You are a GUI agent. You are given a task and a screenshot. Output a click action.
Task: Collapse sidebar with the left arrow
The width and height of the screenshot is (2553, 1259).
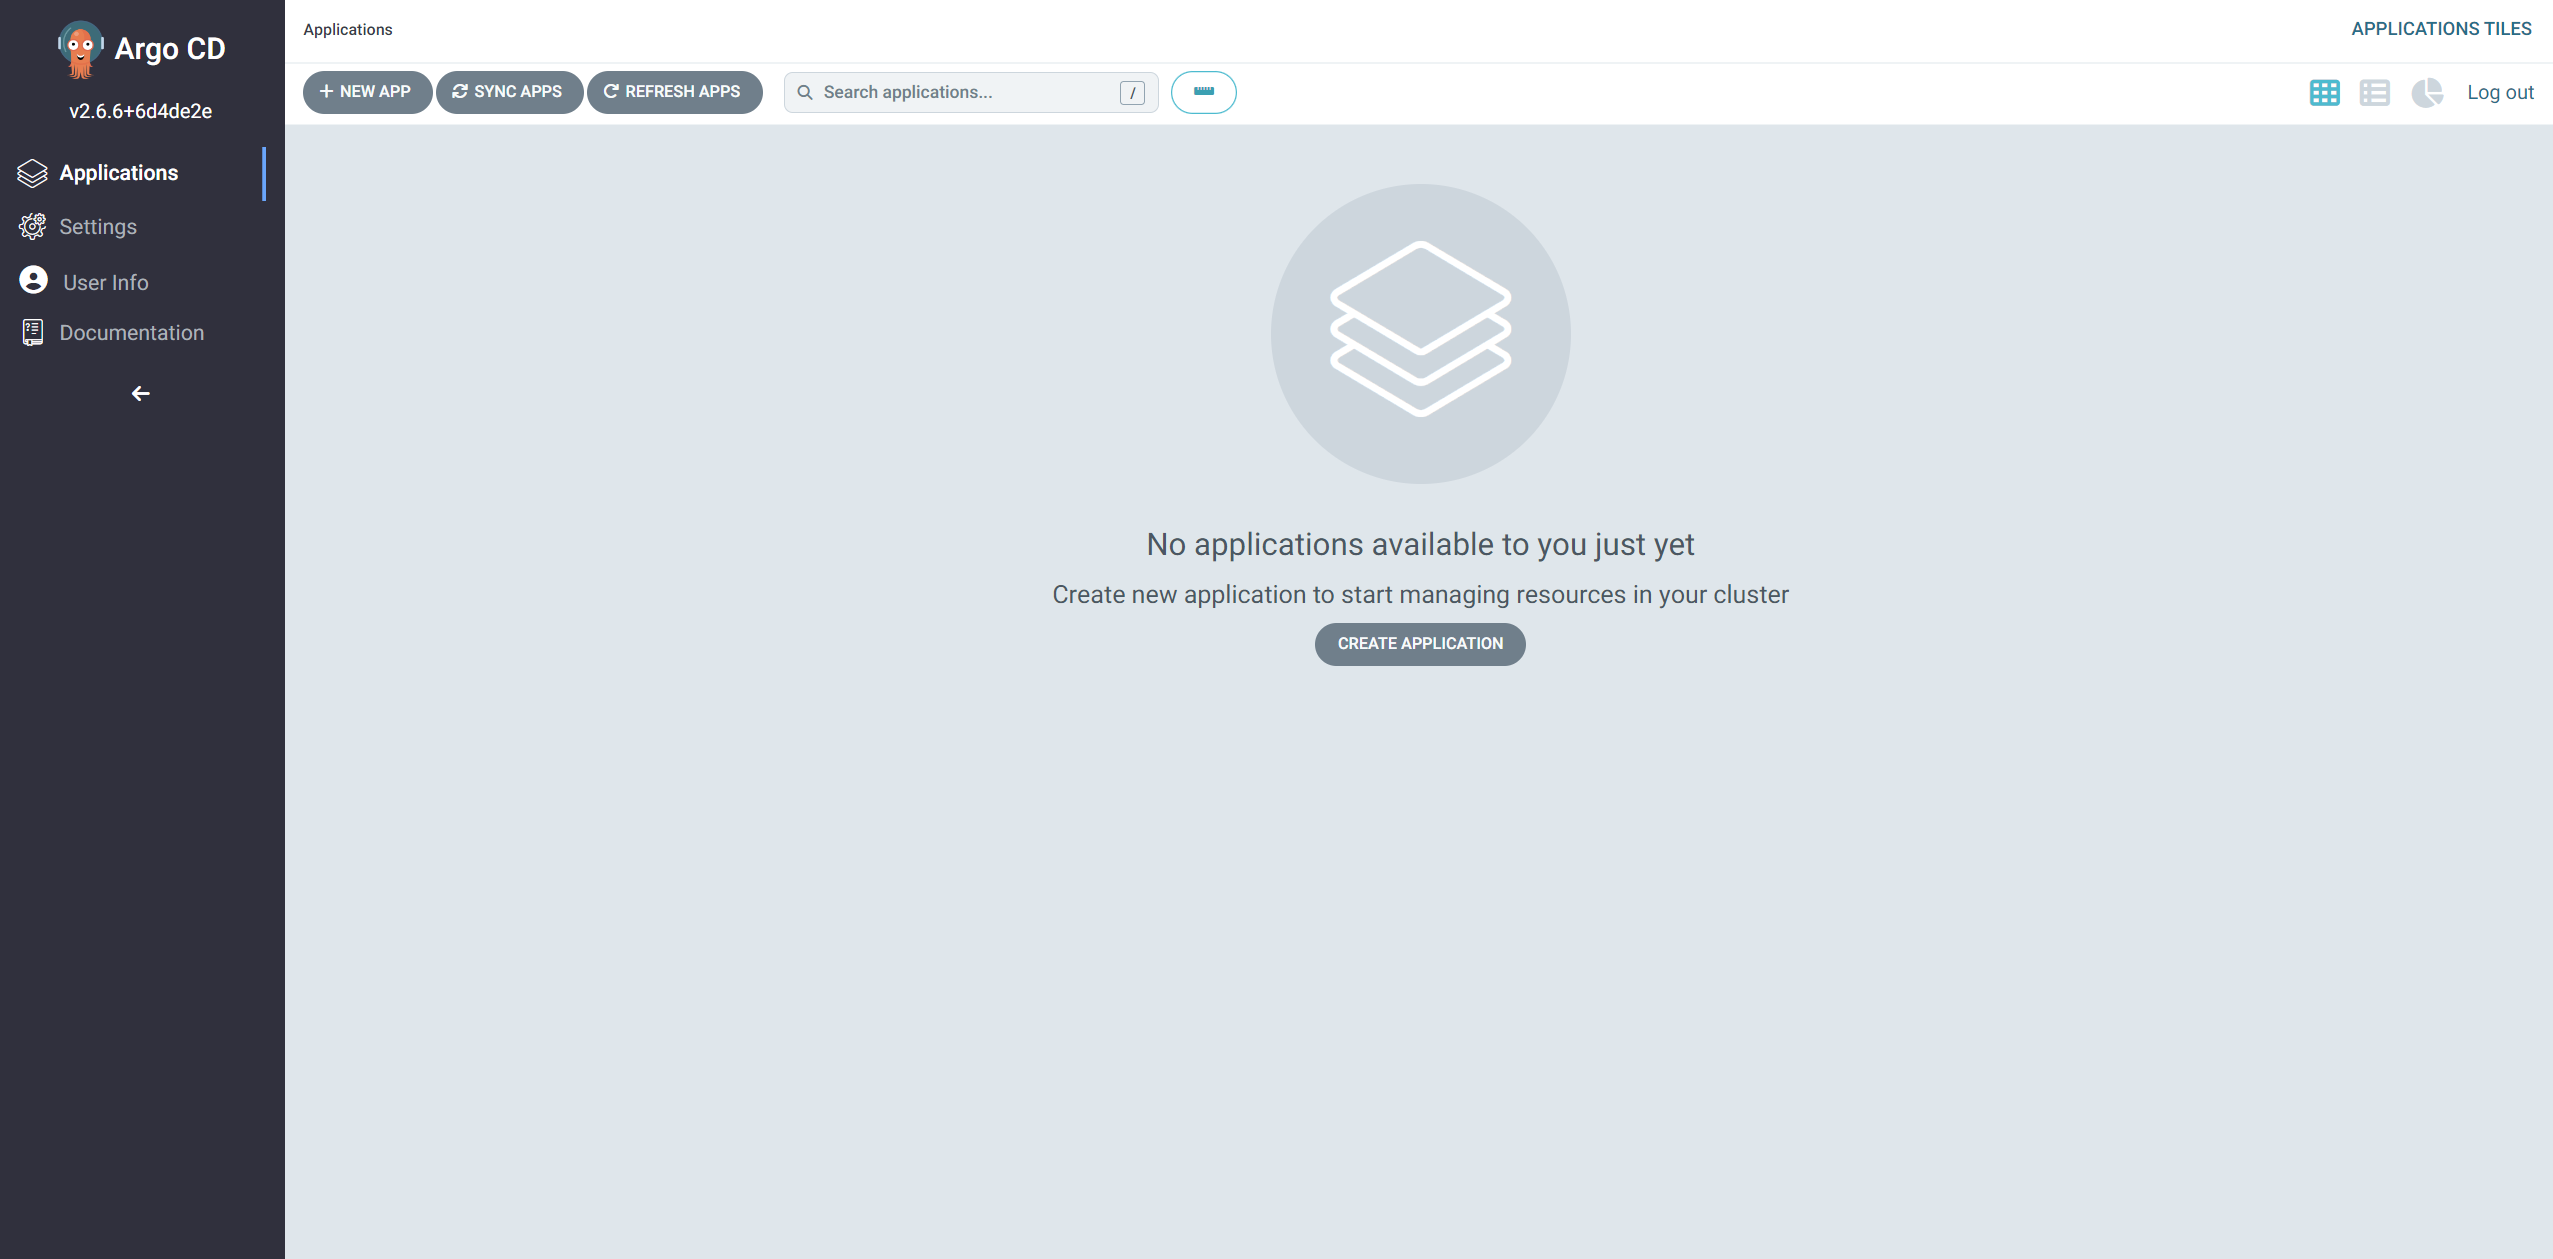click(141, 394)
